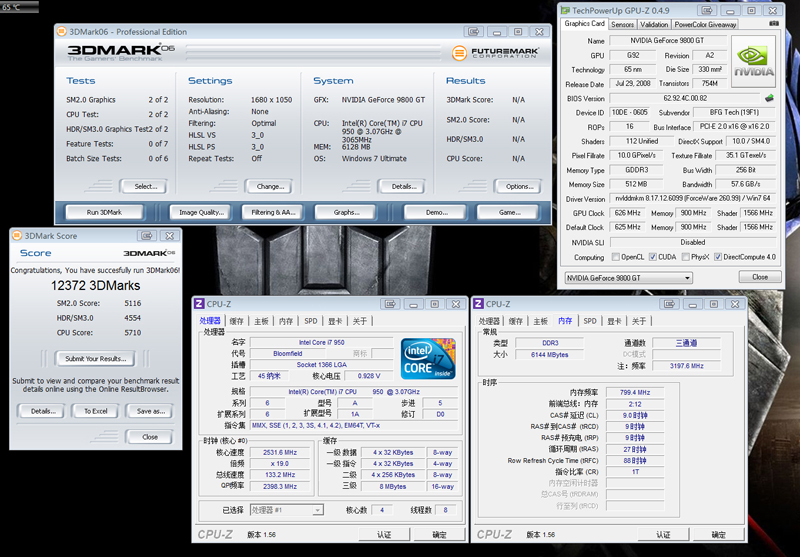This screenshot has height=557, width=800.
Task: Click the Z icon of the processor CPU-Z window
Action: [199, 304]
